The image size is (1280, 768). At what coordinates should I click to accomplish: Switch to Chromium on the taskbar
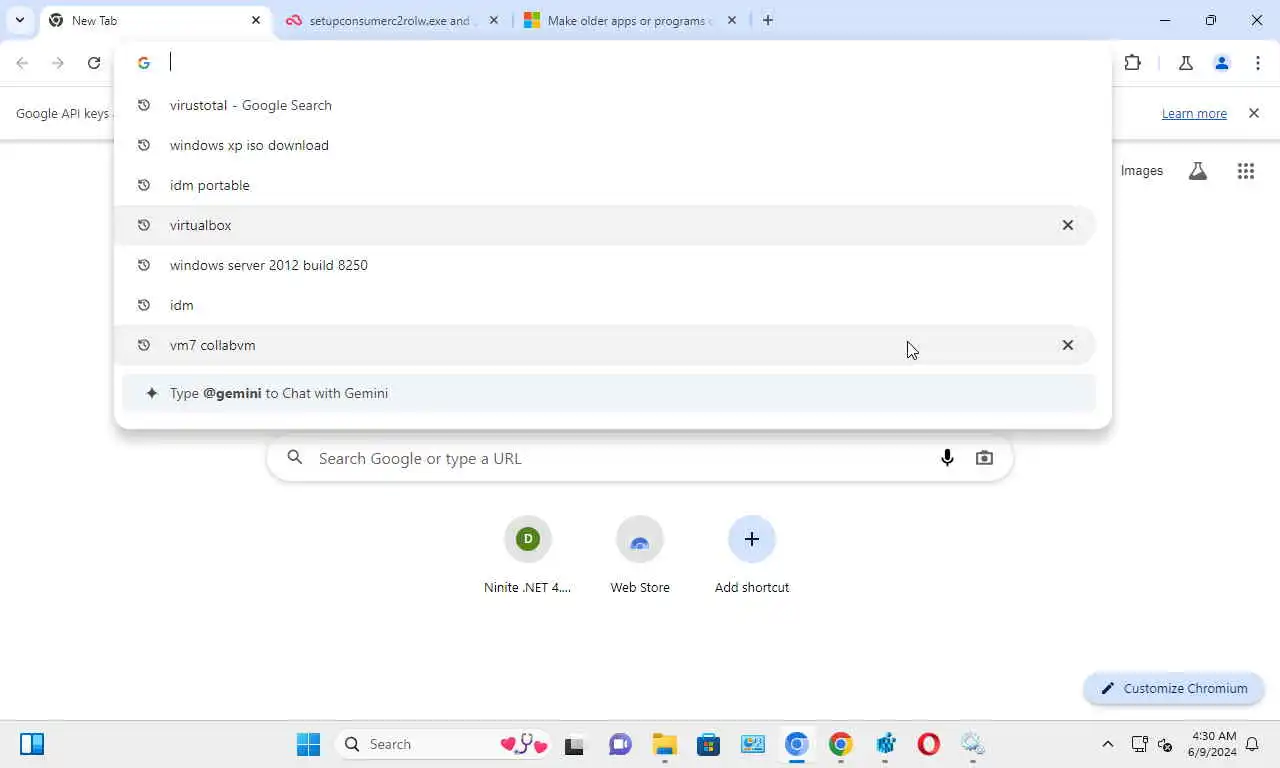pos(796,744)
